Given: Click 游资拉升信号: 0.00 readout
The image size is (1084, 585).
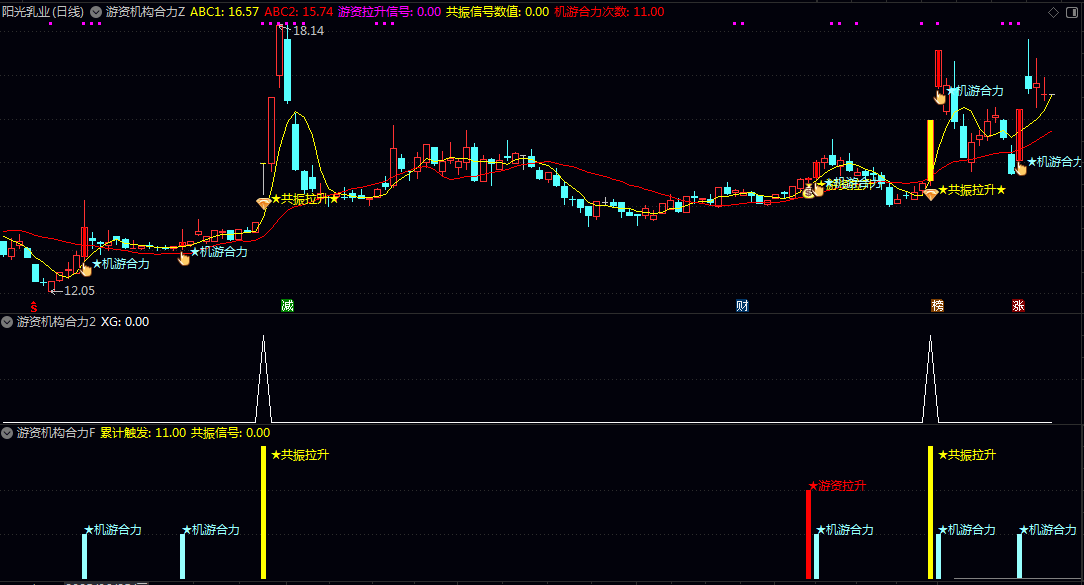Looking at the screenshot, I should (389, 12).
